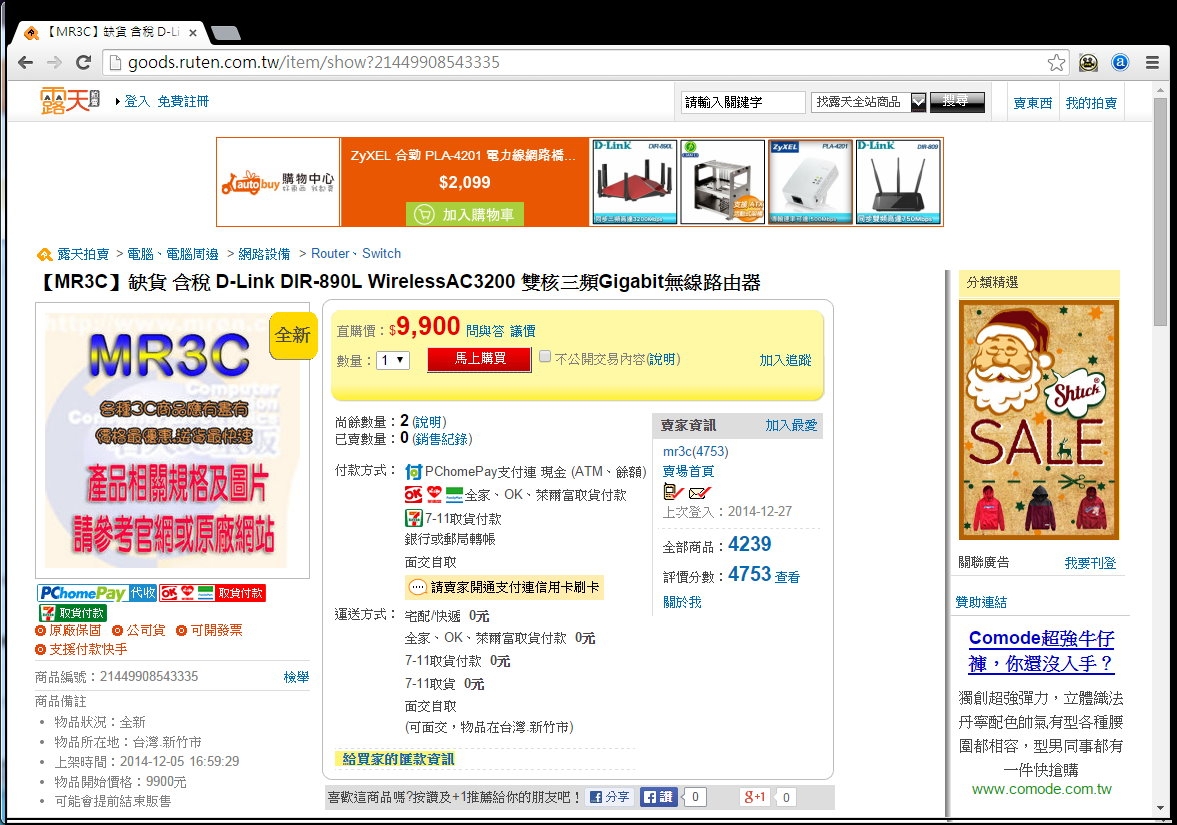Viewport: 1177px width, 825px height.
Task: Click the Facebook 讚 like button
Action: click(x=658, y=796)
